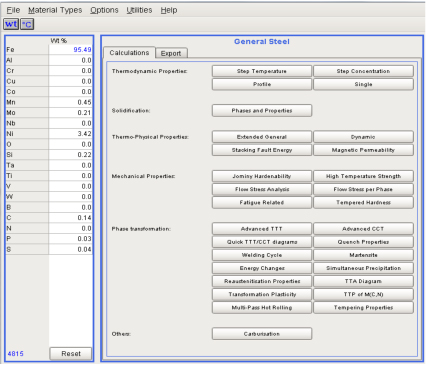
Task: Edit the Co weight percent field
Action: 70,92
